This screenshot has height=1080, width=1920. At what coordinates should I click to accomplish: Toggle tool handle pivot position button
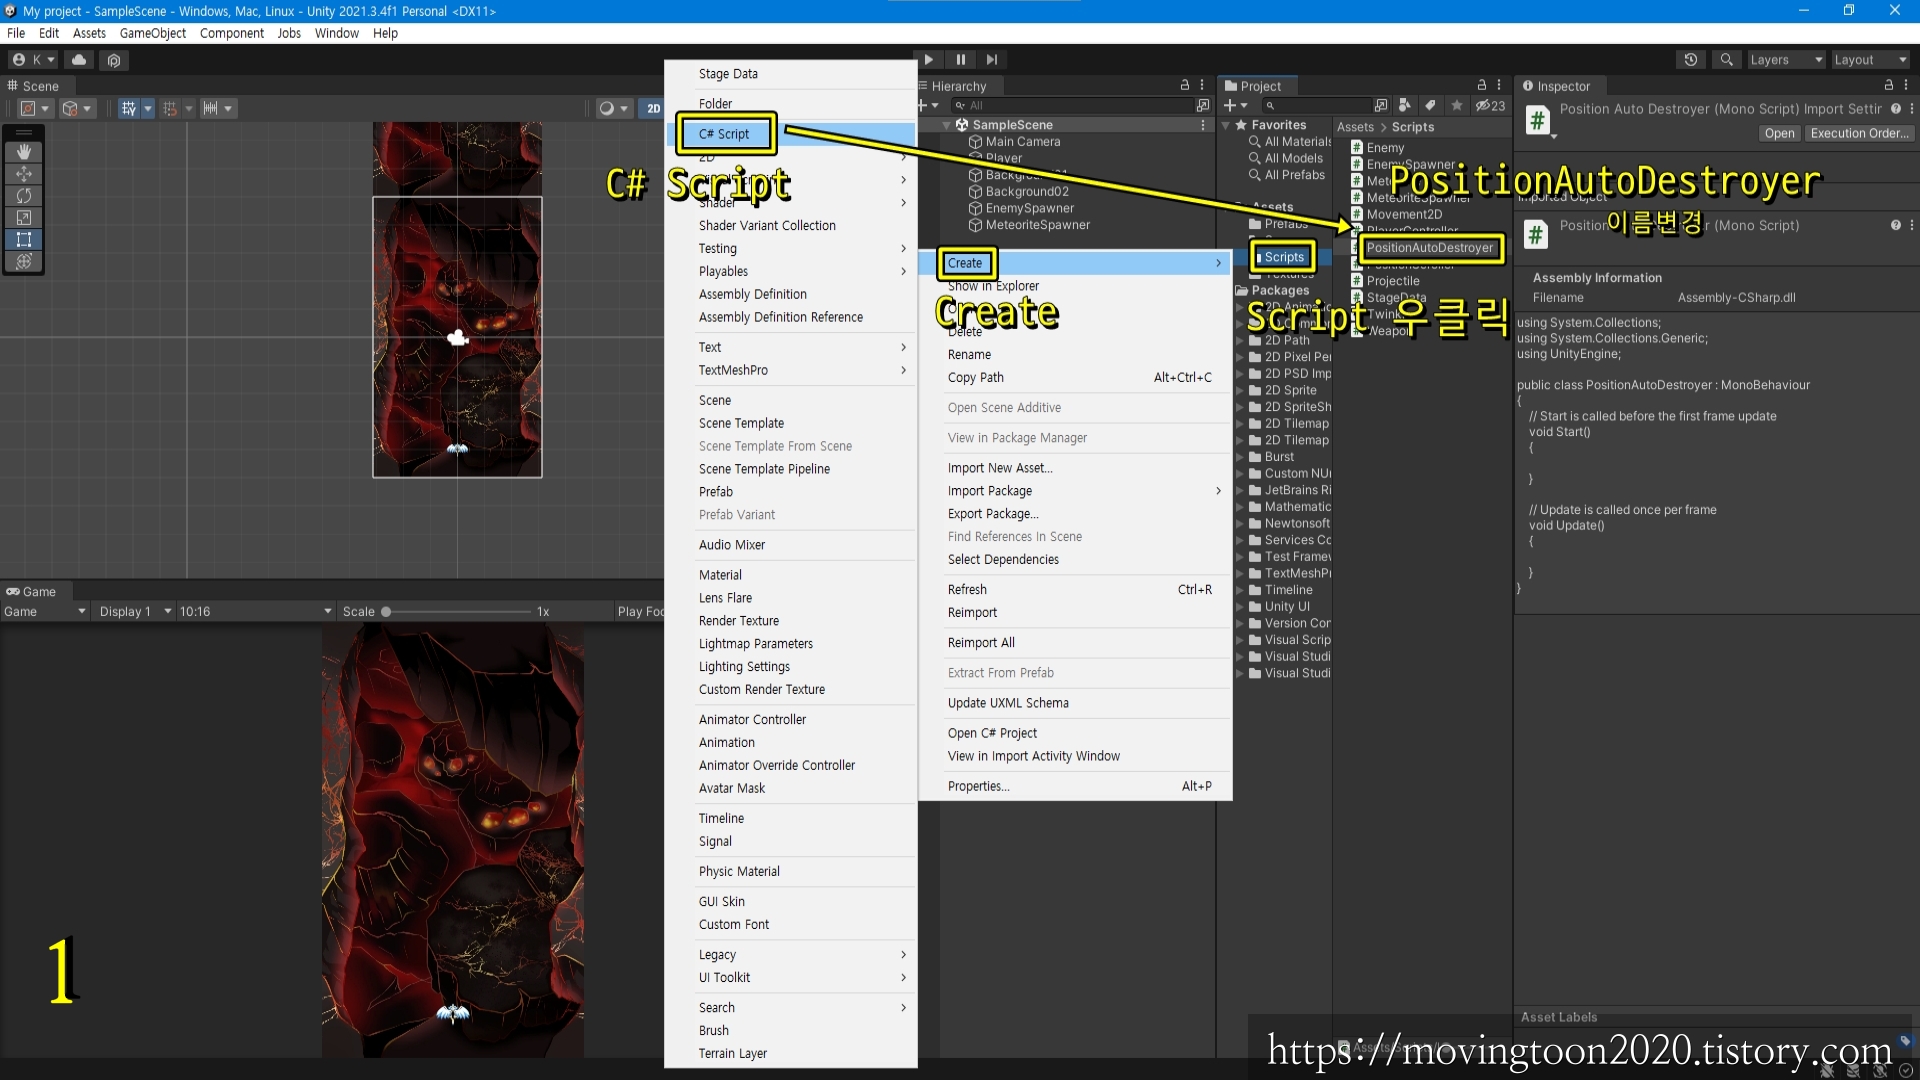[x=34, y=108]
